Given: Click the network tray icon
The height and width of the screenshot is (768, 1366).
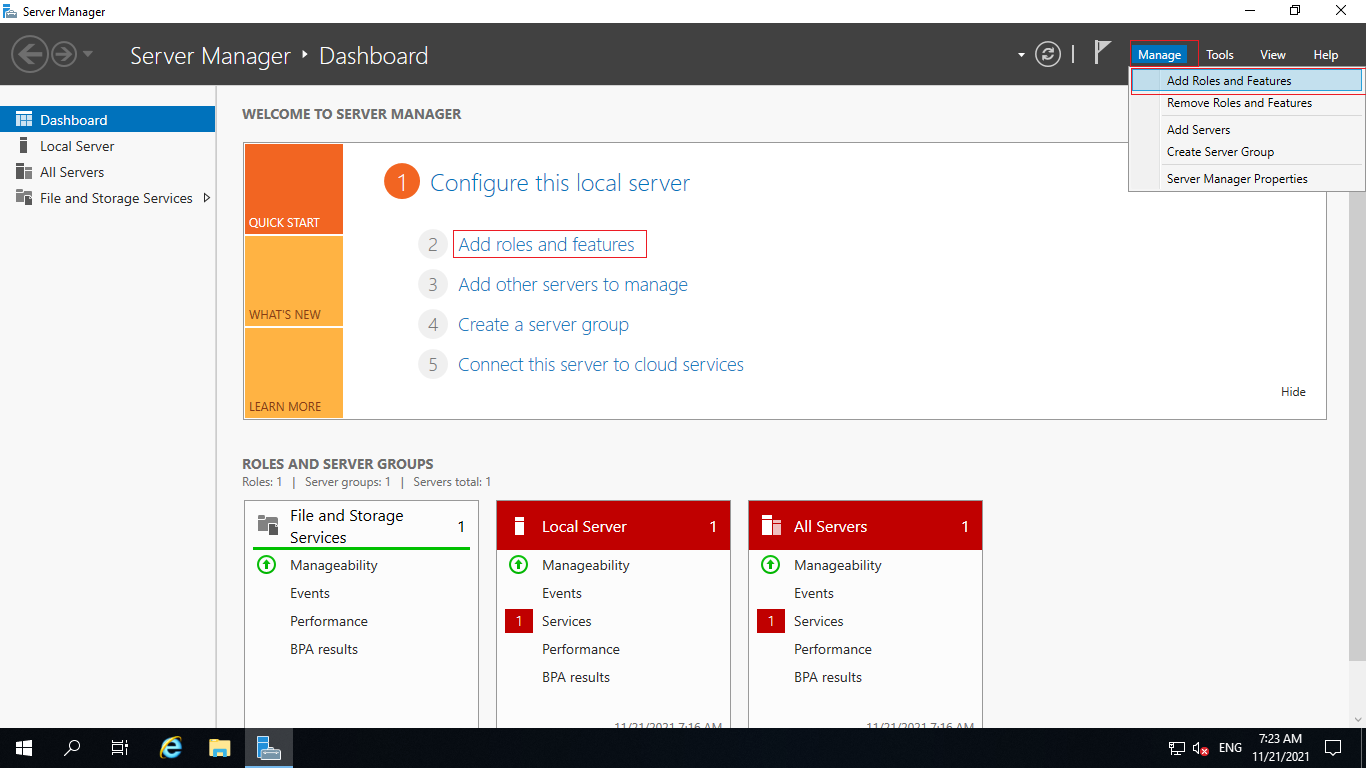Looking at the screenshot, I should 1177,748.
